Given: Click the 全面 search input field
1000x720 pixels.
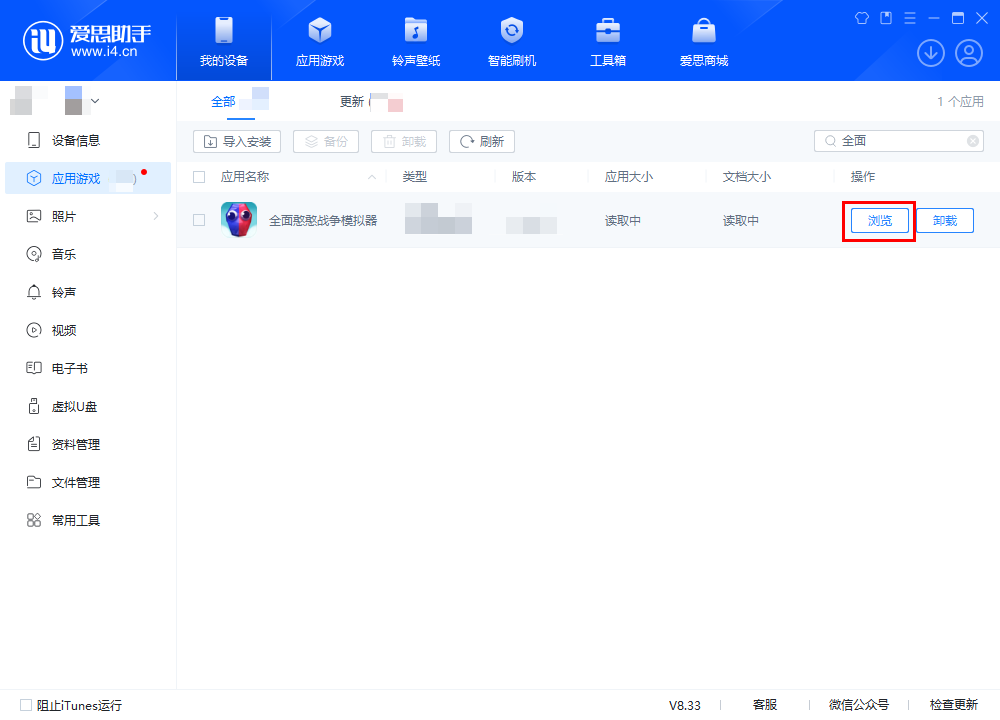Looking at the screenshot, I should (899, 141).
